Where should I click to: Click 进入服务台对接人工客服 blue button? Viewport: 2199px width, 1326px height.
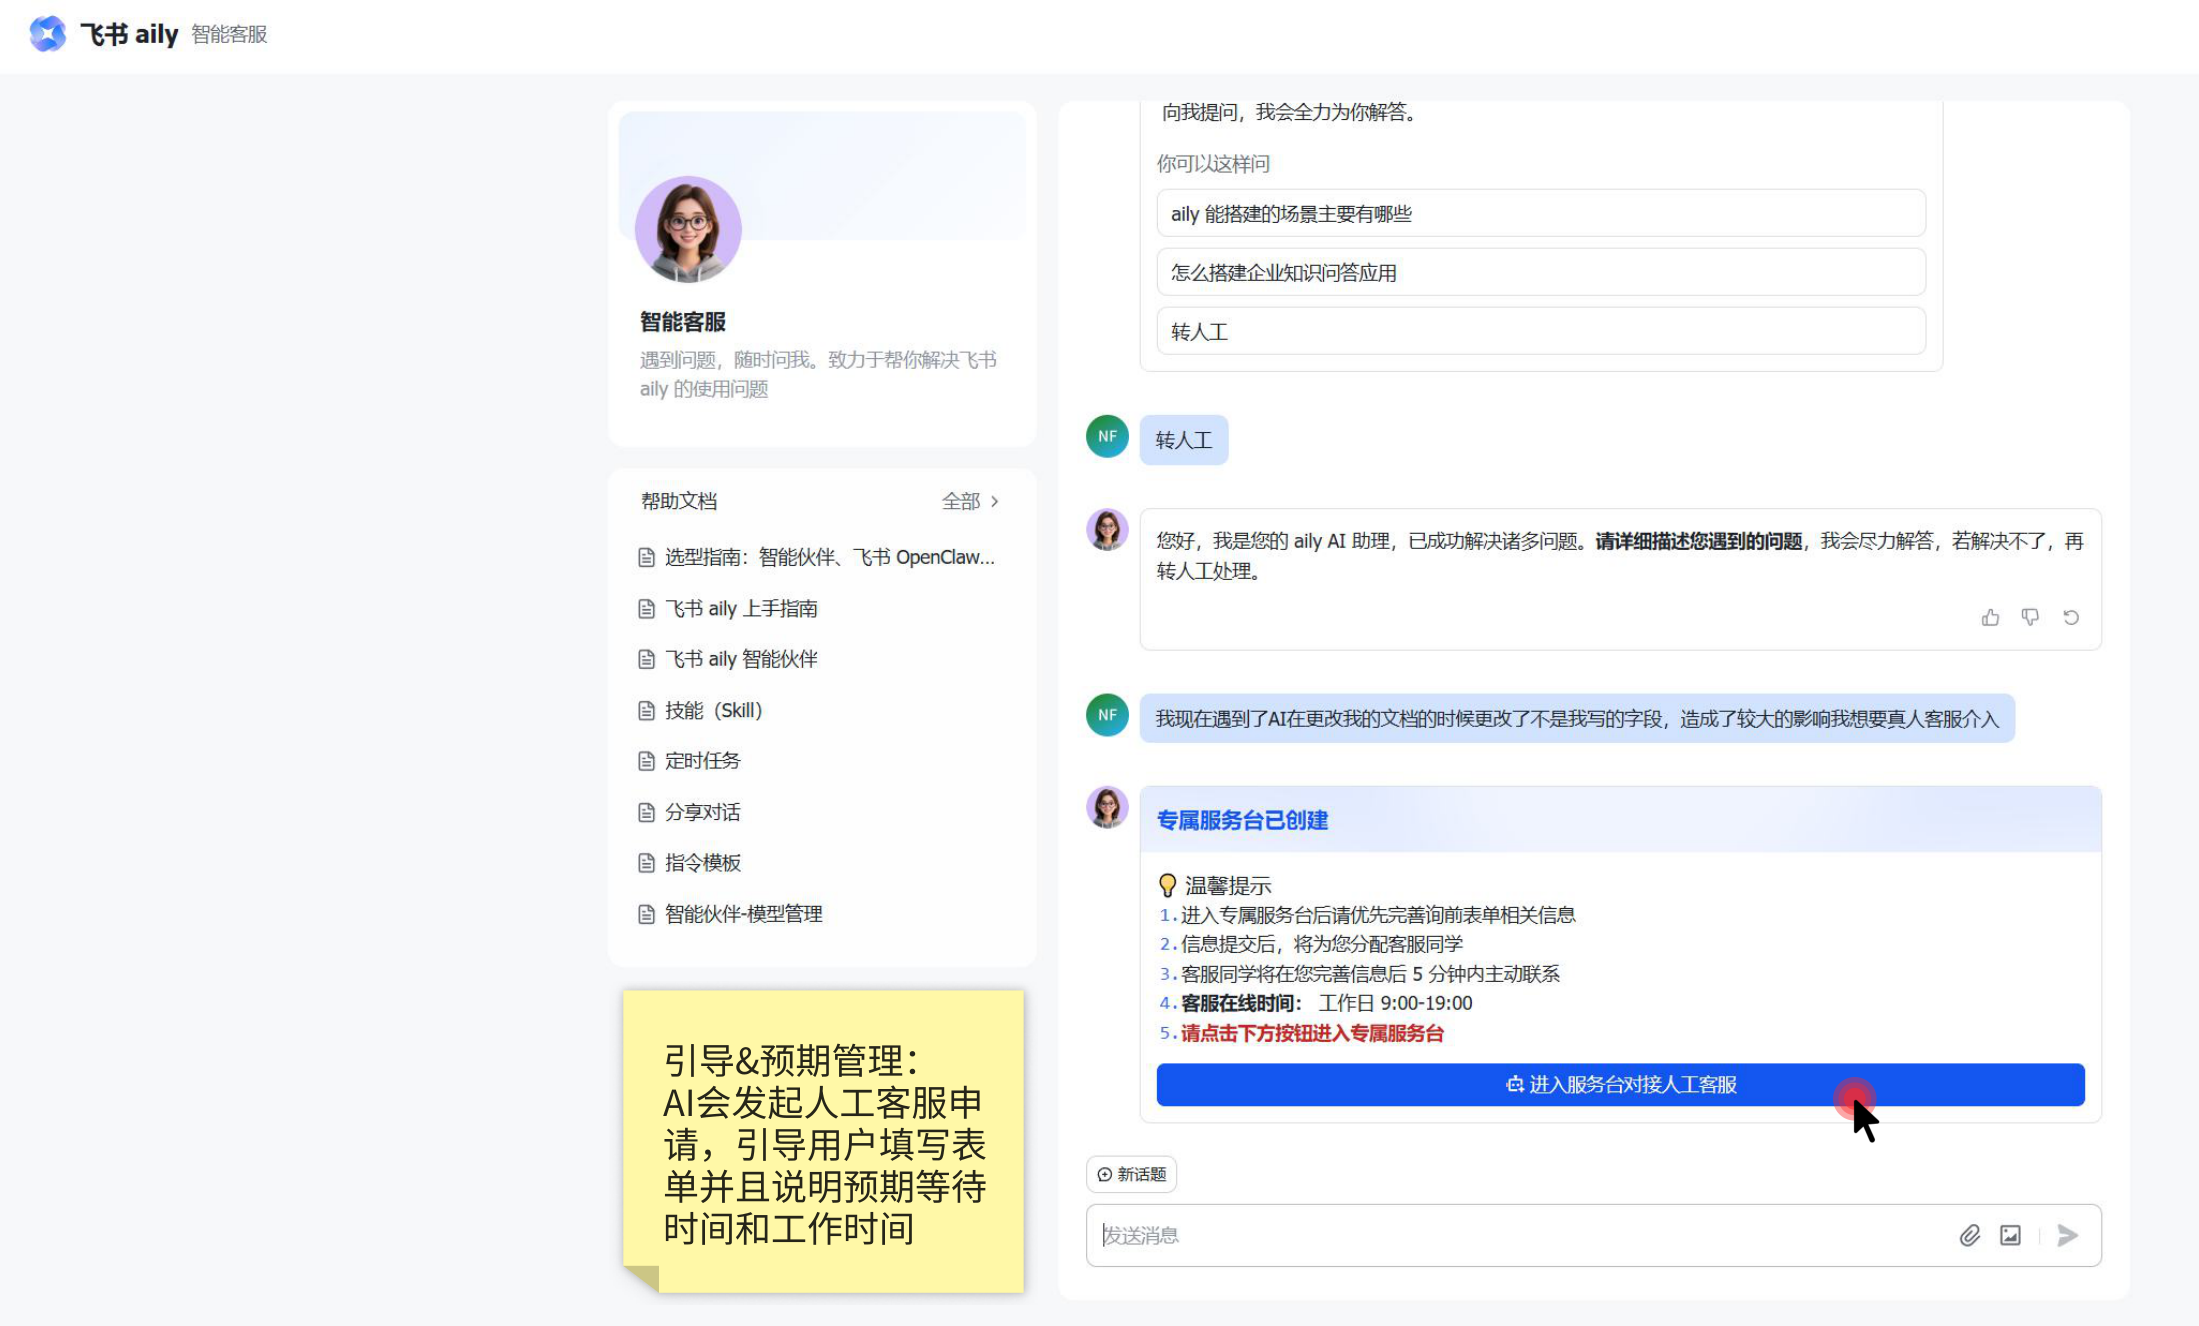tap(1620, 1084)
